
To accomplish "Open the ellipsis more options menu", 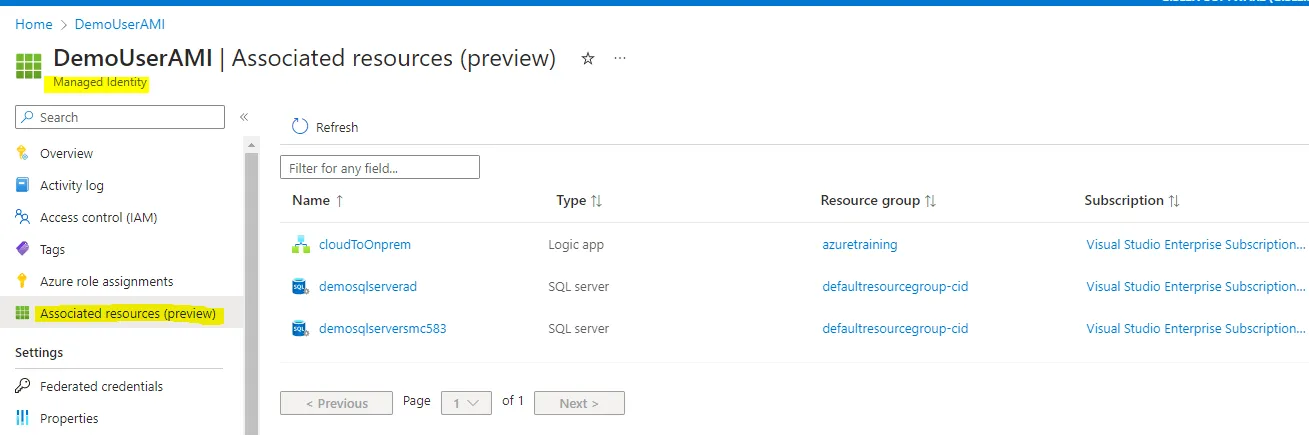I will tap(620, 58).
